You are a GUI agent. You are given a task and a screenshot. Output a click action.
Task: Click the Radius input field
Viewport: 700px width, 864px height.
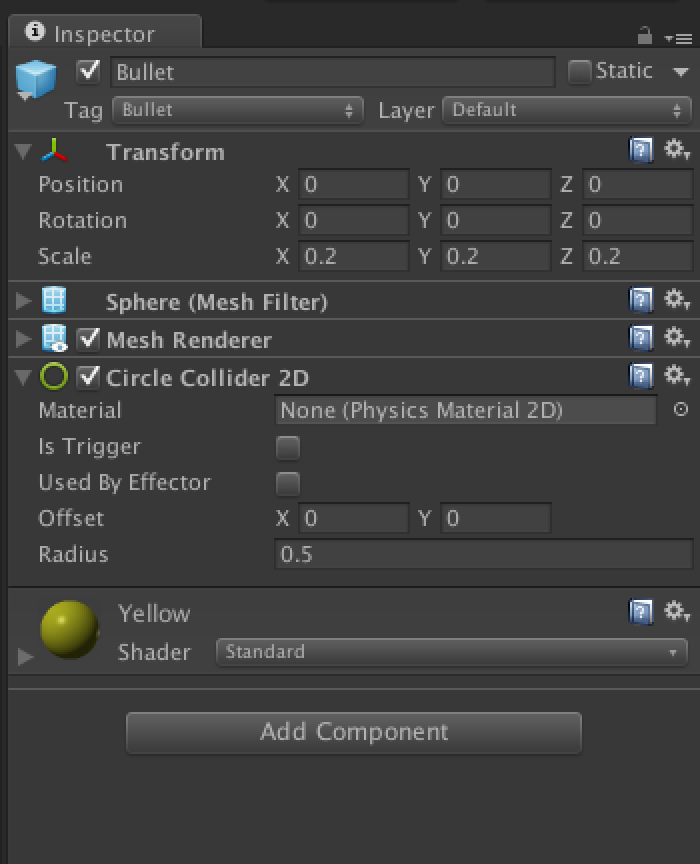(483, 554)
